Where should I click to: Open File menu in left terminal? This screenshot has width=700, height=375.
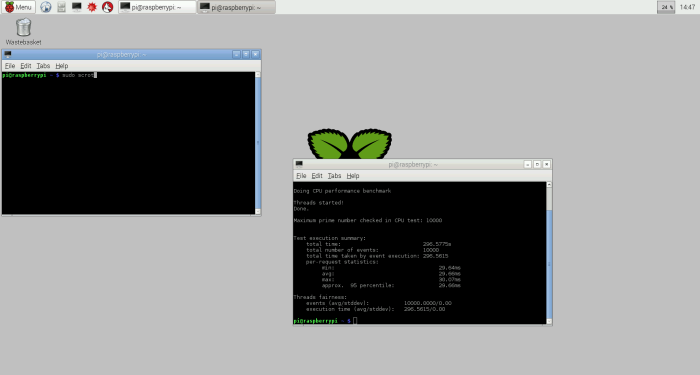point(10,66)
